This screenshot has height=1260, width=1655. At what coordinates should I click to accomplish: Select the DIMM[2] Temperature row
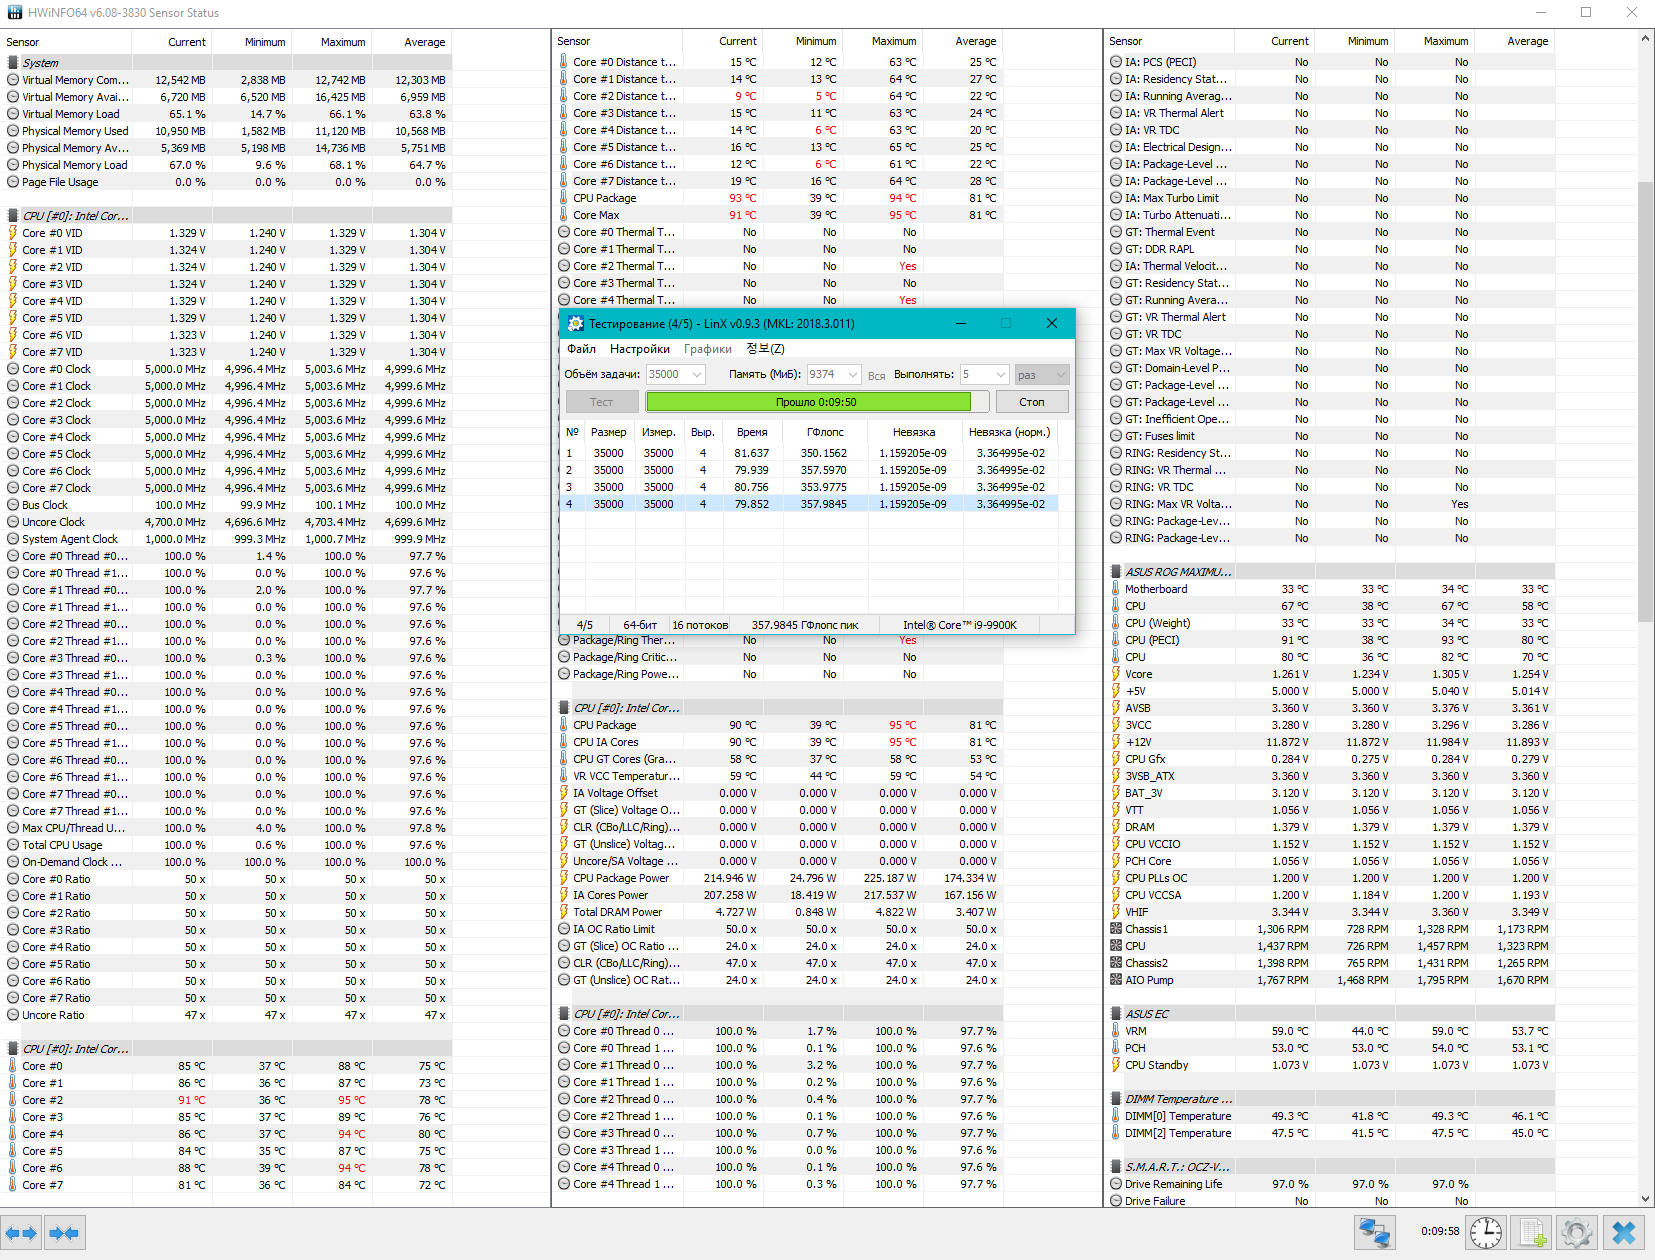point(1331,1133)
